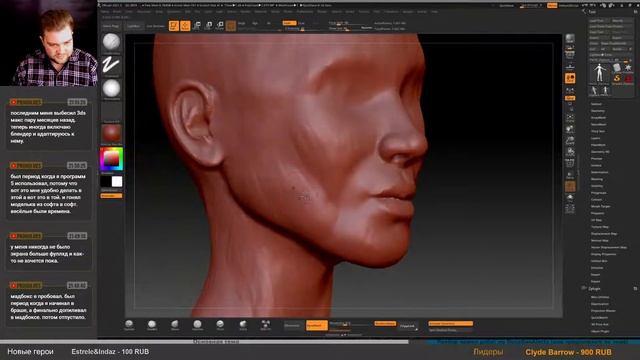Expand the Geometry subpalette
This screenshot has height=360, width=640.
(x=598, y=111)
